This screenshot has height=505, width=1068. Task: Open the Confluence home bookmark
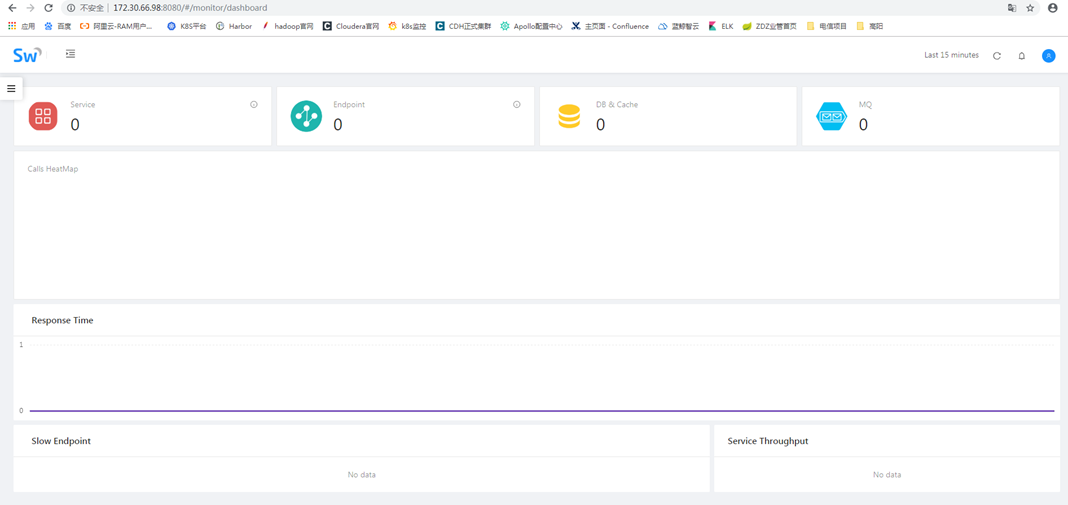[610, 26]
